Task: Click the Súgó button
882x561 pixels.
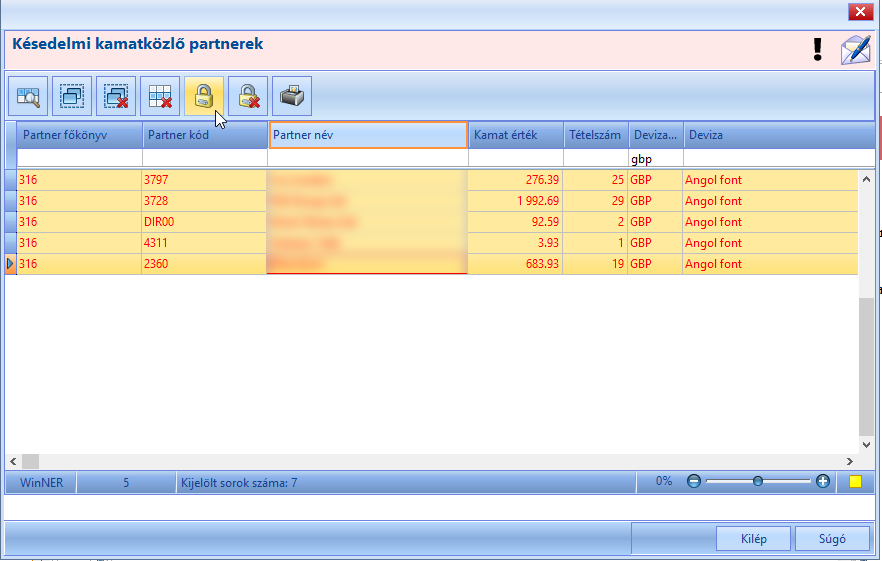Action: (832, 538)
